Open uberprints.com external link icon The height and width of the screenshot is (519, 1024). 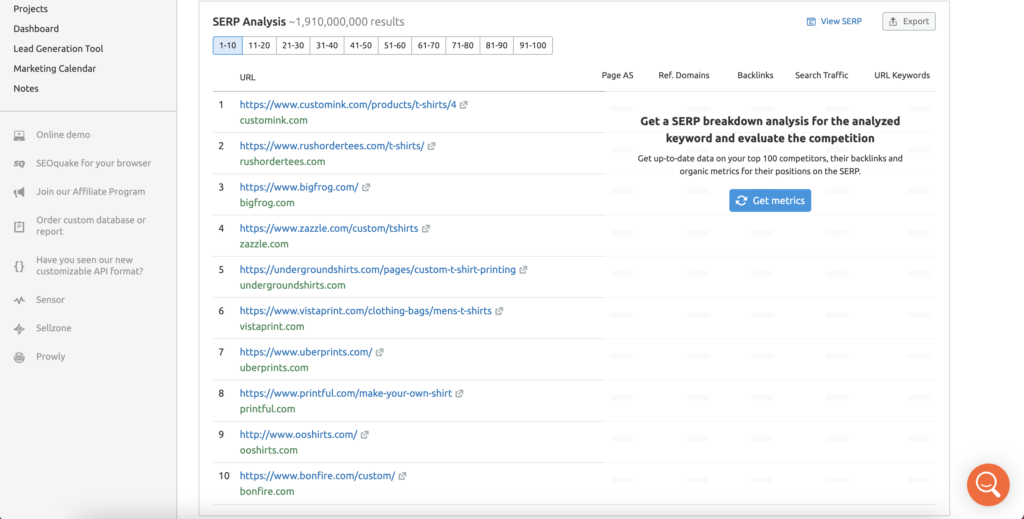(379, 353)
